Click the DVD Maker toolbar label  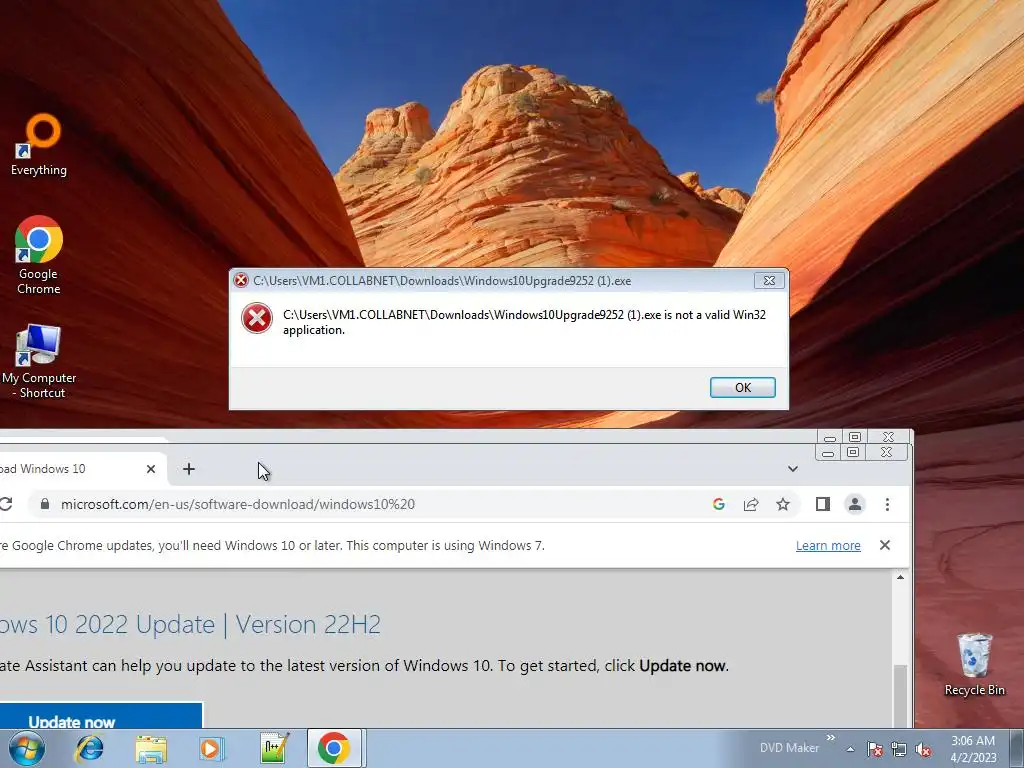[x=789, y=748]
